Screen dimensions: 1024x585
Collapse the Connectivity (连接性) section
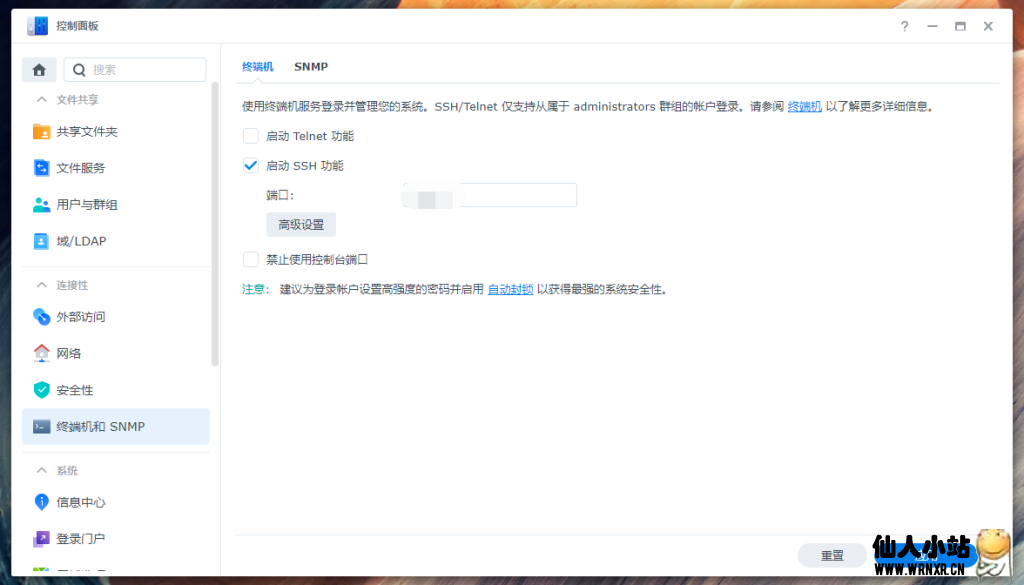point(42,285)
